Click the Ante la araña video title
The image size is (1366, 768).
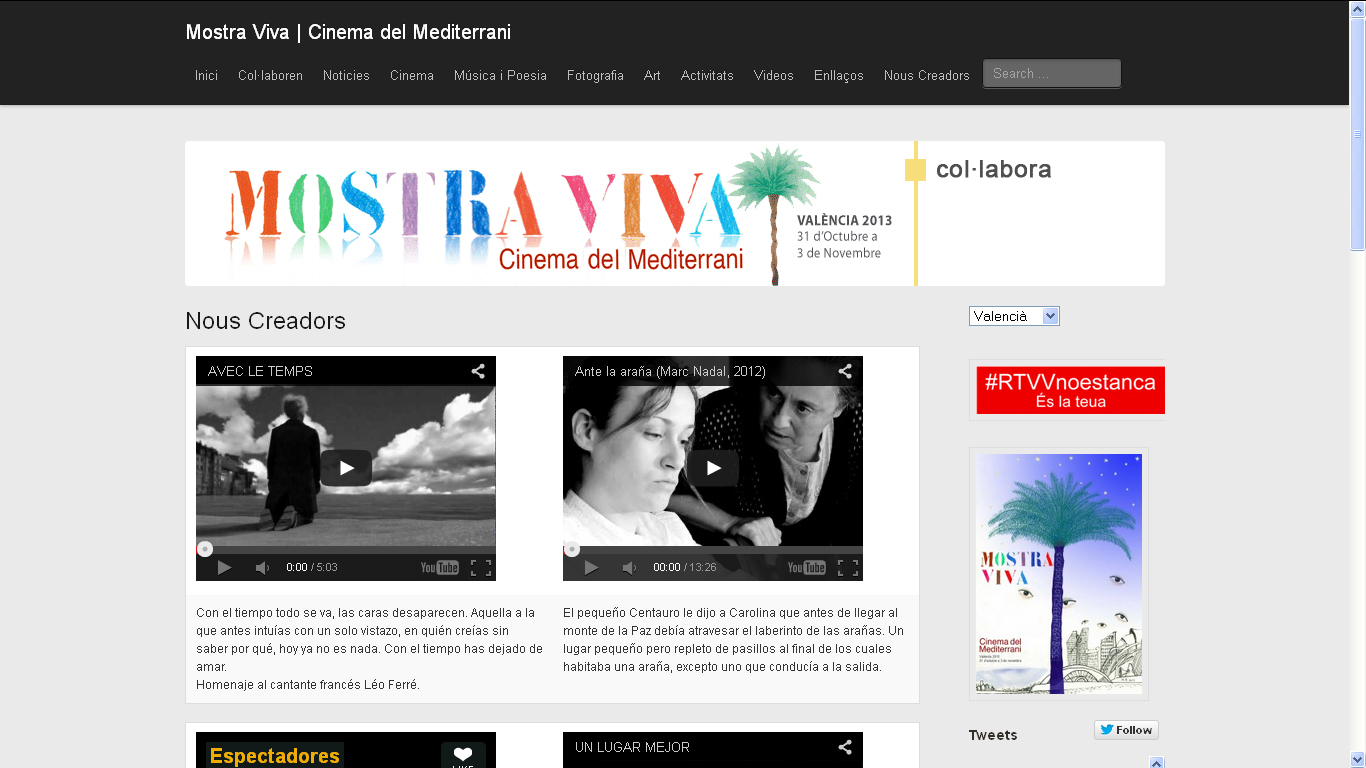670,371
